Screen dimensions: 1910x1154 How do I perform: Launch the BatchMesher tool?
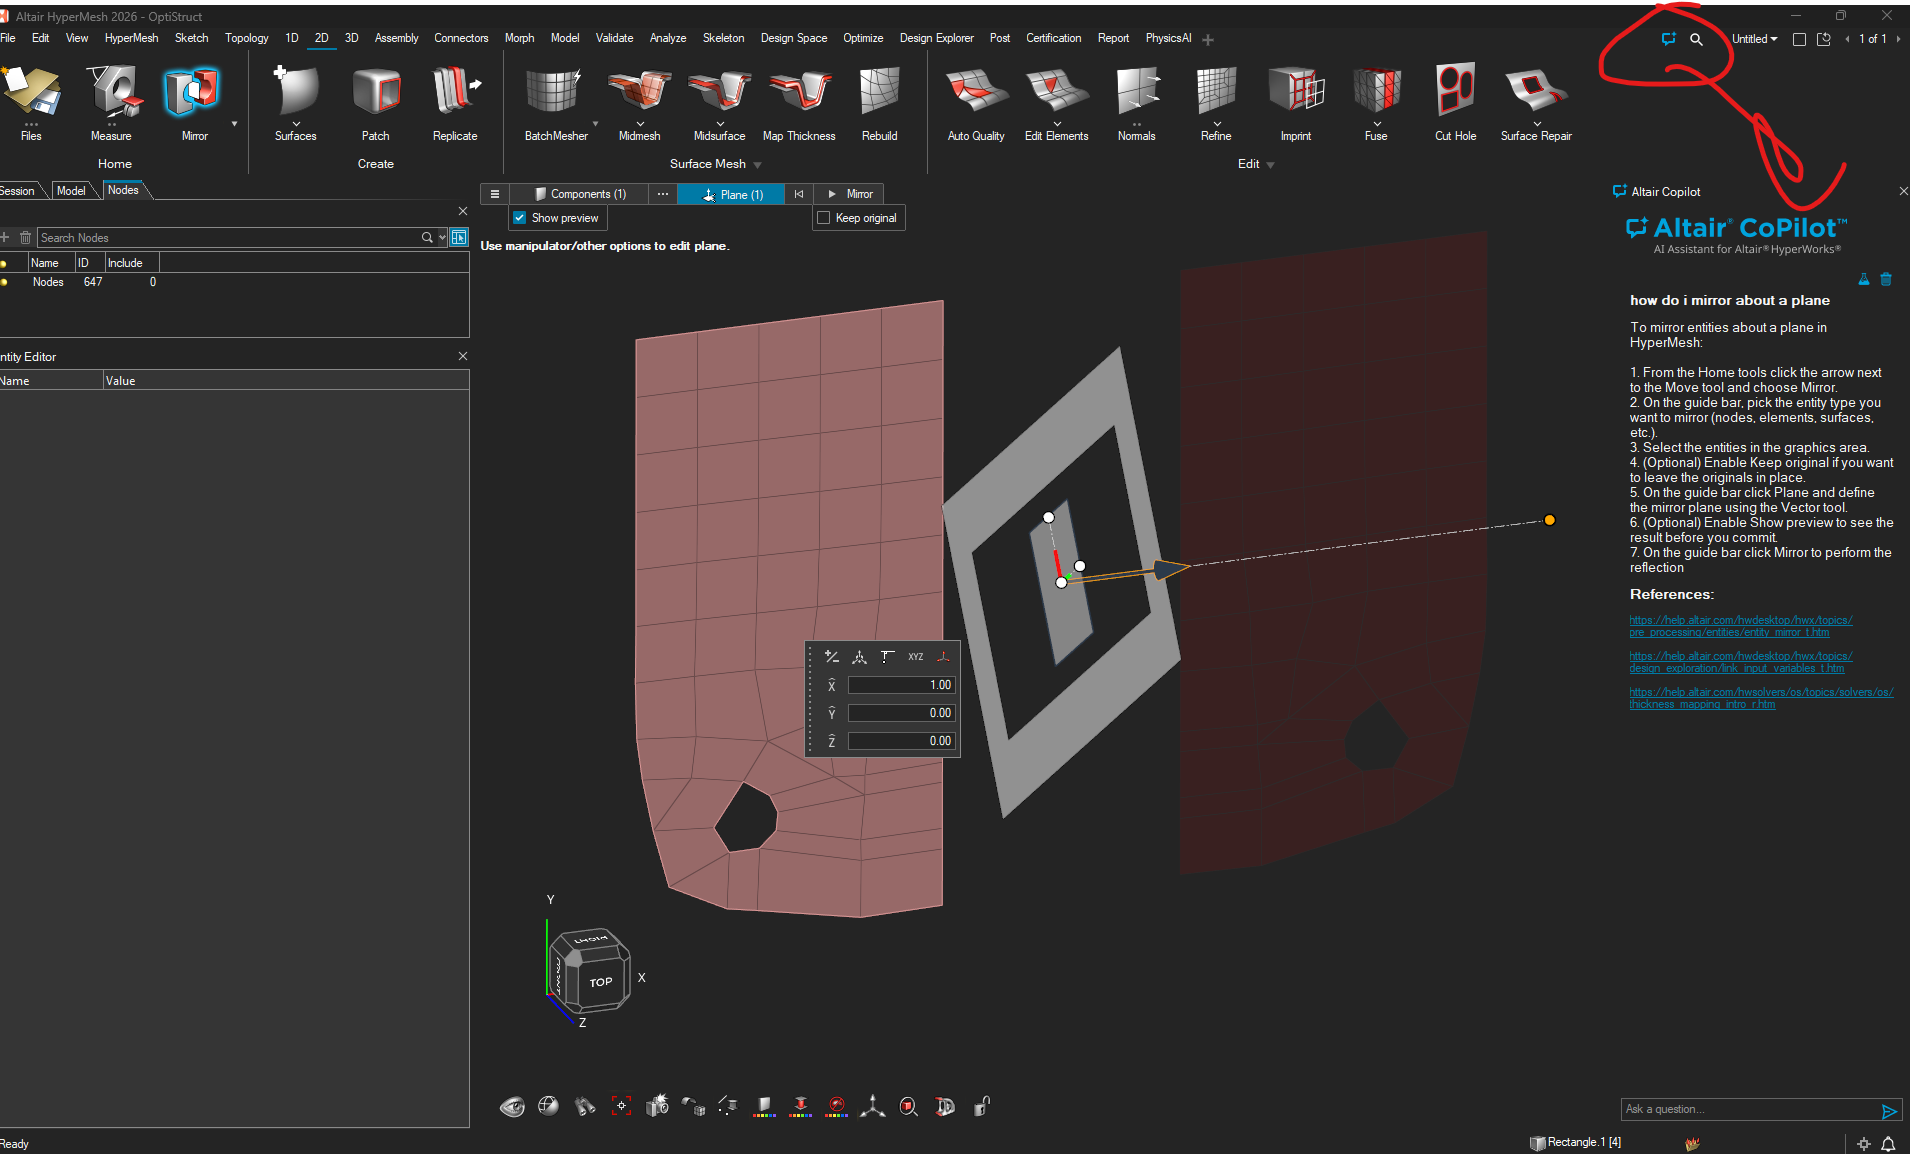556,104
